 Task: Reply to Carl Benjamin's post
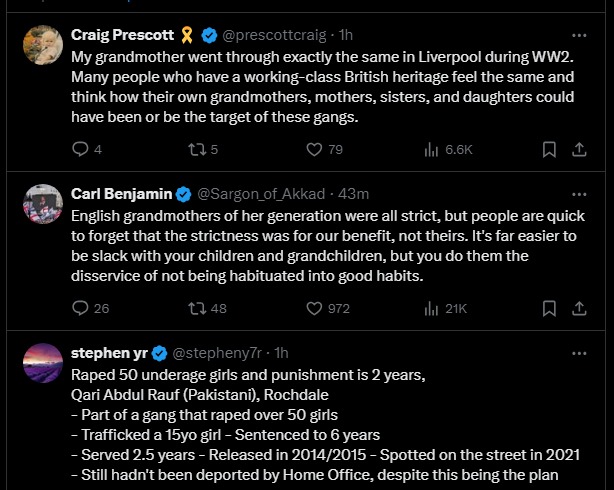pyautogui.click(x=81, y=308)
